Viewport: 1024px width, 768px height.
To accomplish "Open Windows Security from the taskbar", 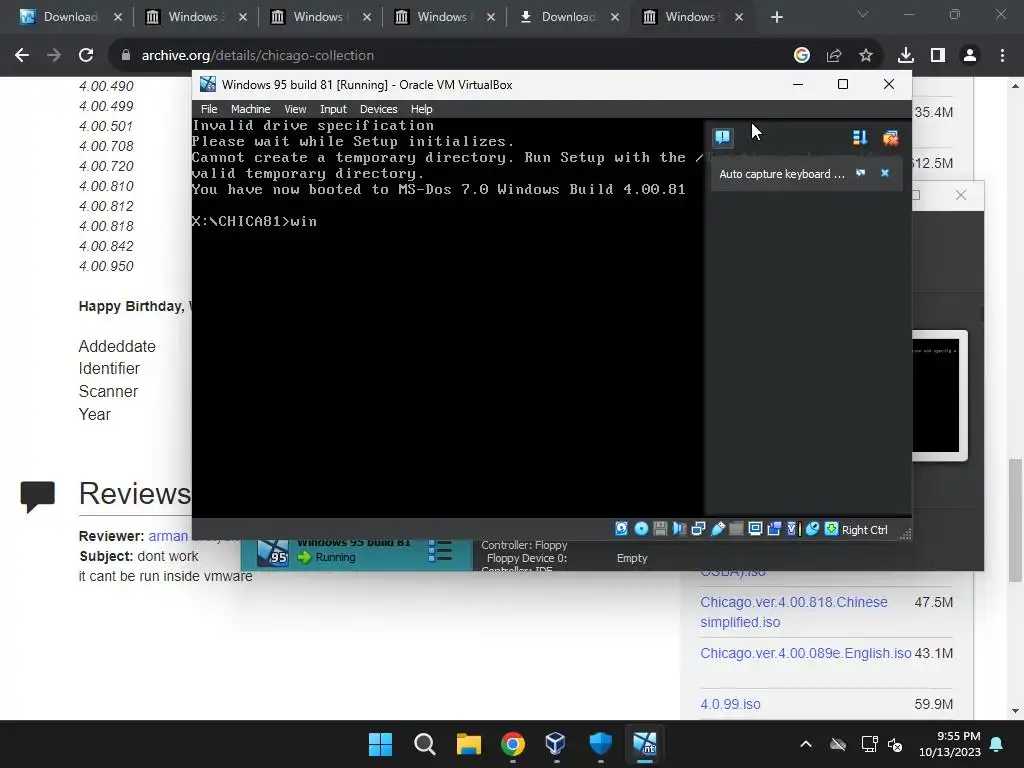I will click(x=600, y=744).
